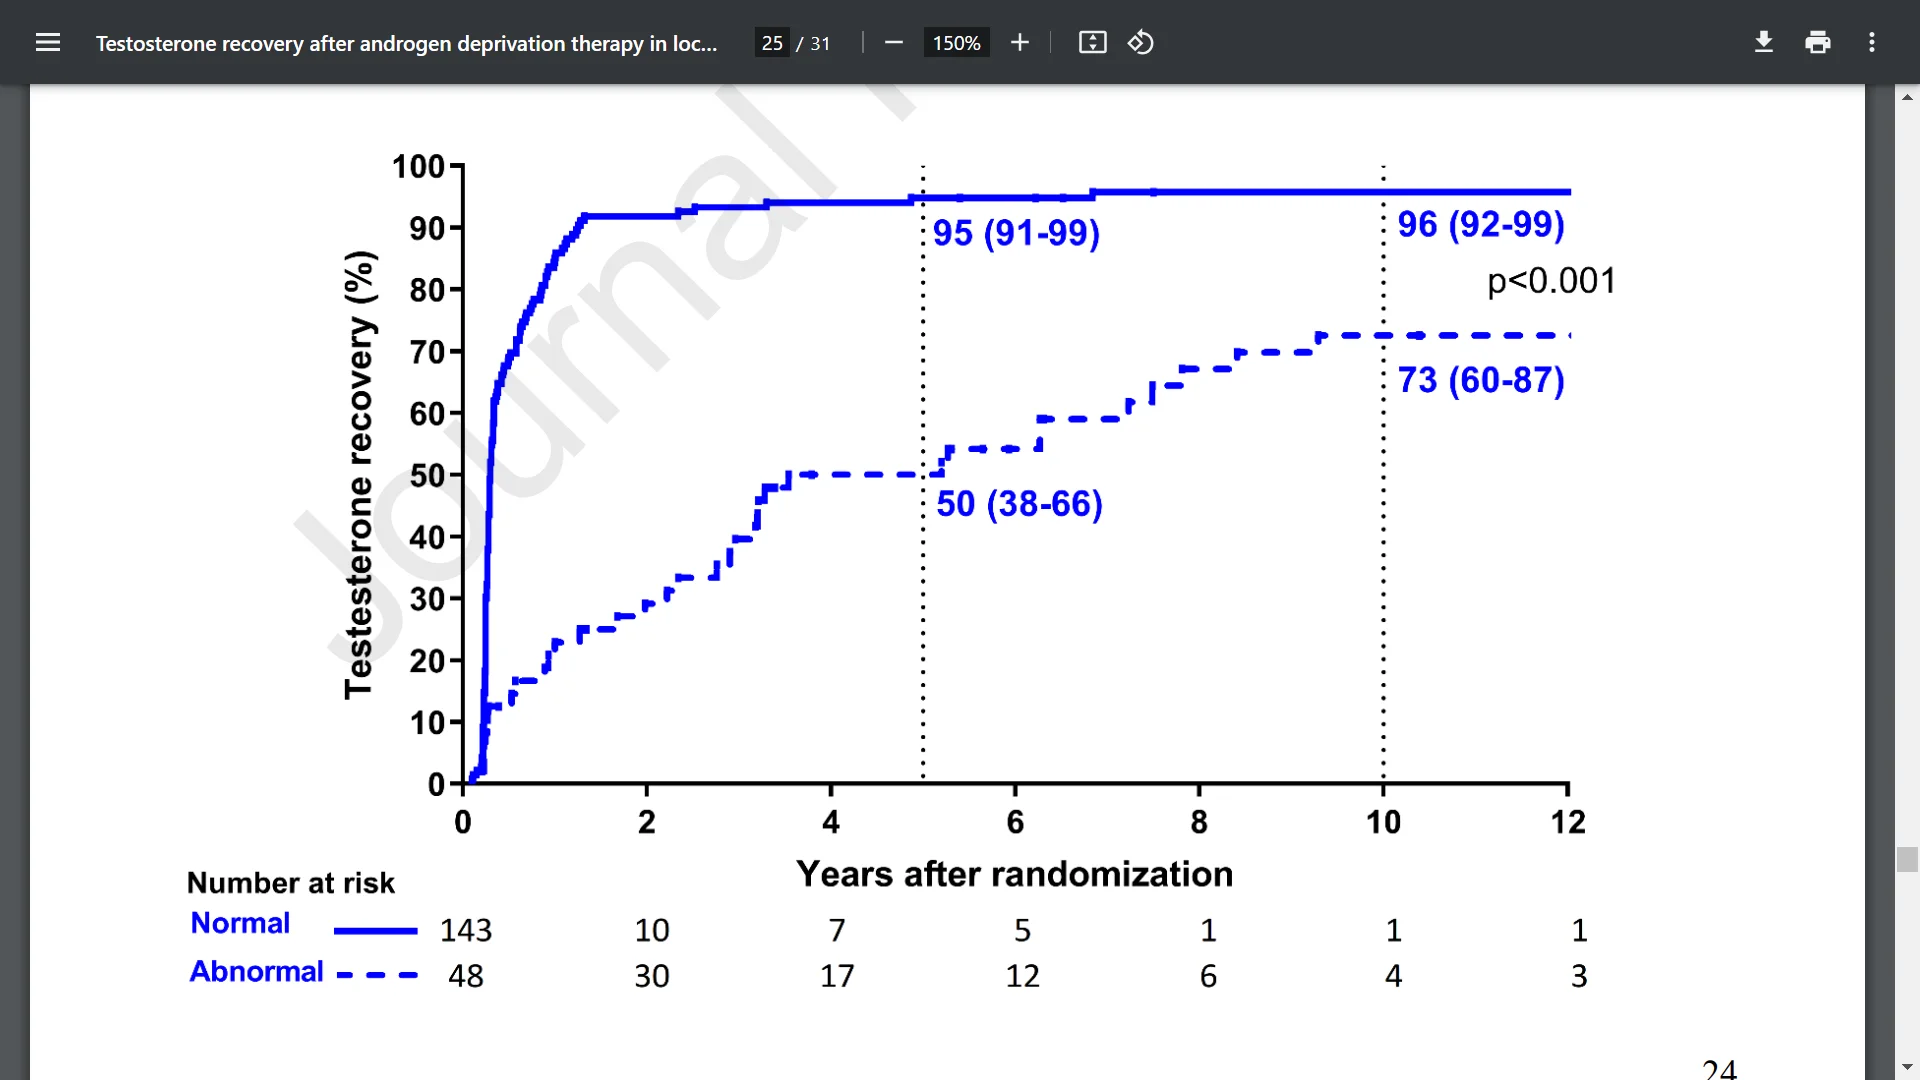The image size is (1920, 1080).
Task: Click the document title text
Action: pyautogui.click(x=406, y=43)
